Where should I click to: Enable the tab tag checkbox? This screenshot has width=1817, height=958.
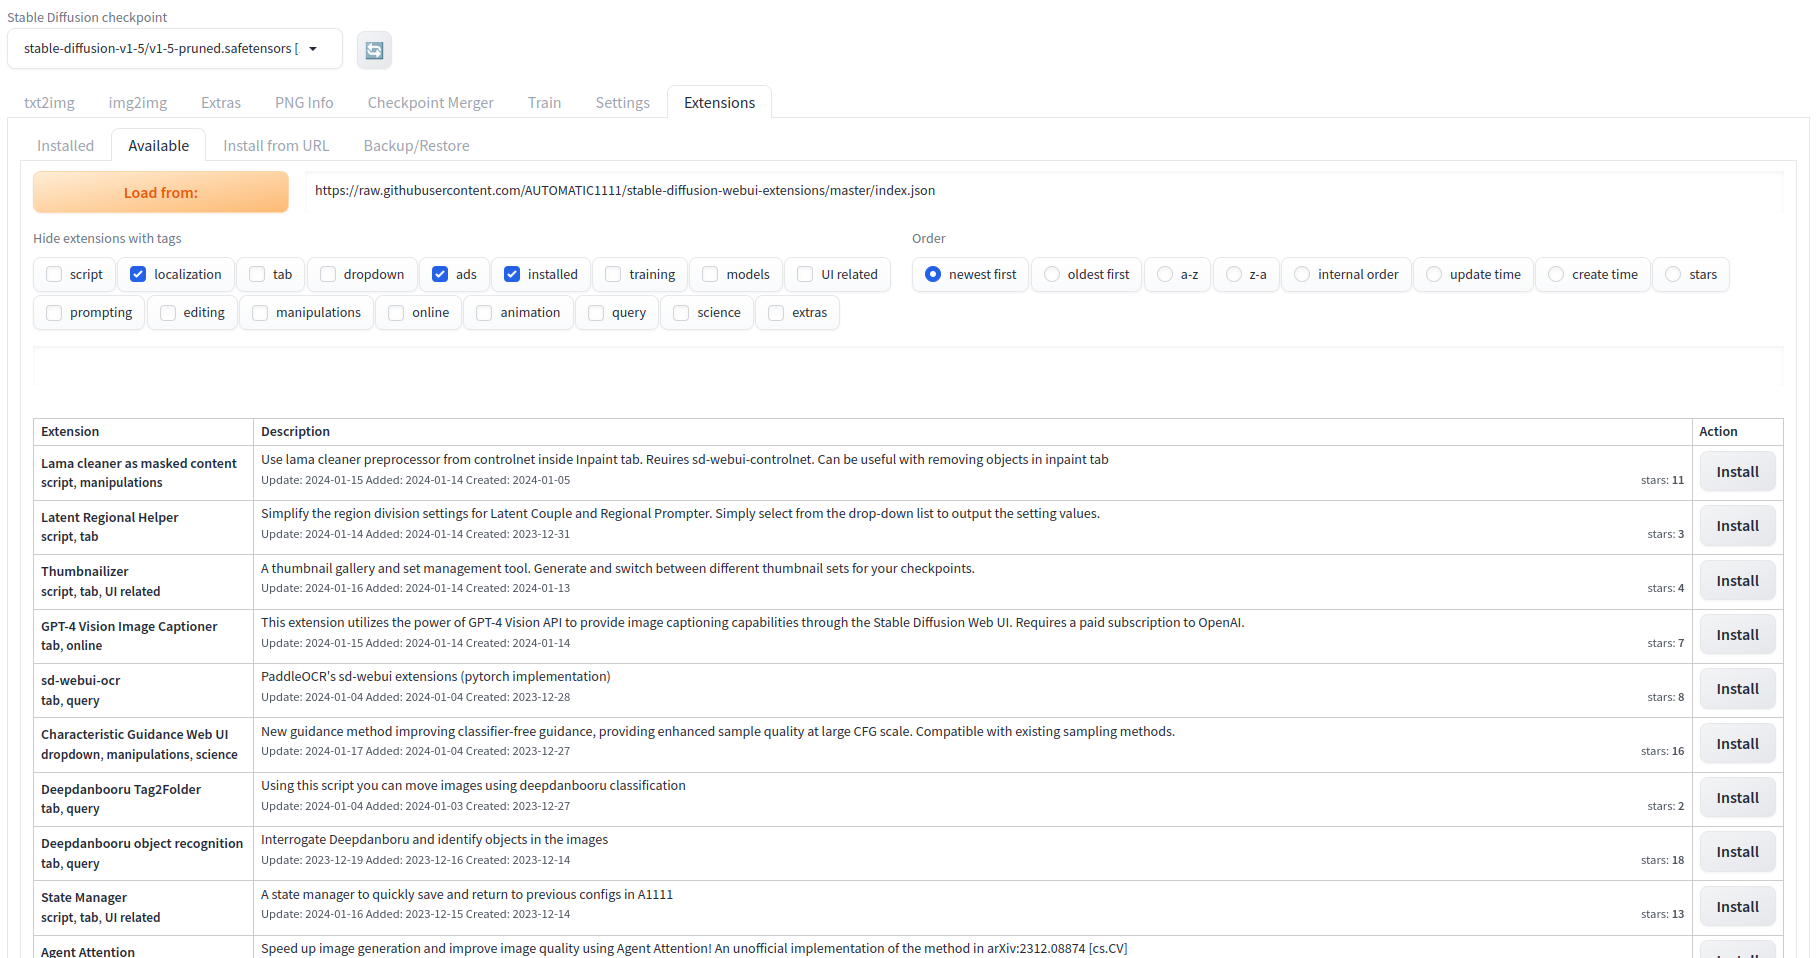pos(257,275)
